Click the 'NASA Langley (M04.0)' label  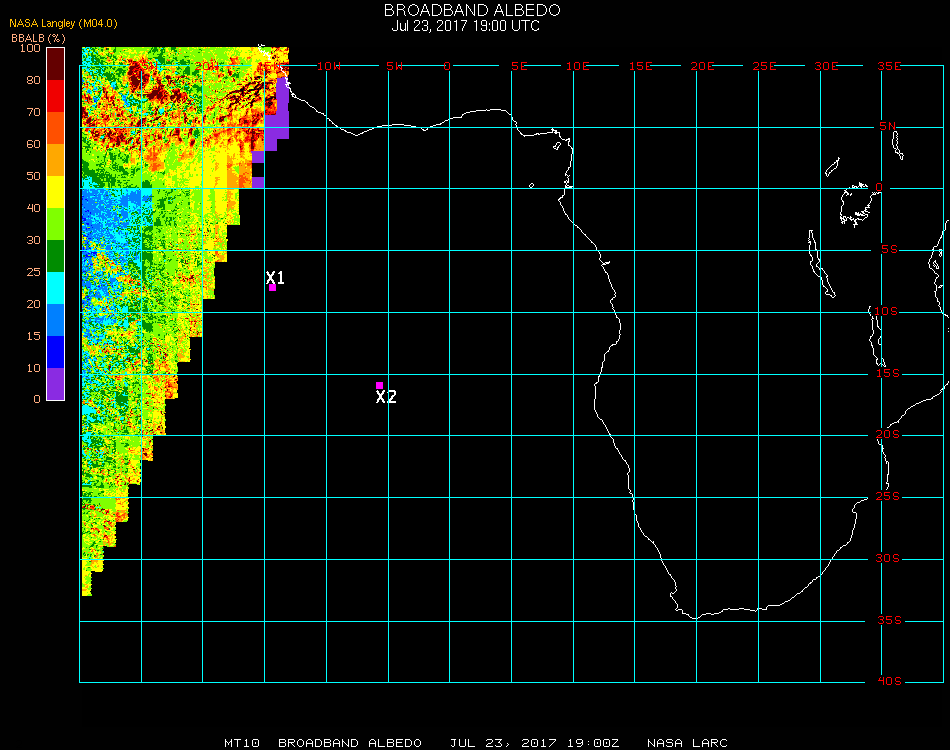63,24
